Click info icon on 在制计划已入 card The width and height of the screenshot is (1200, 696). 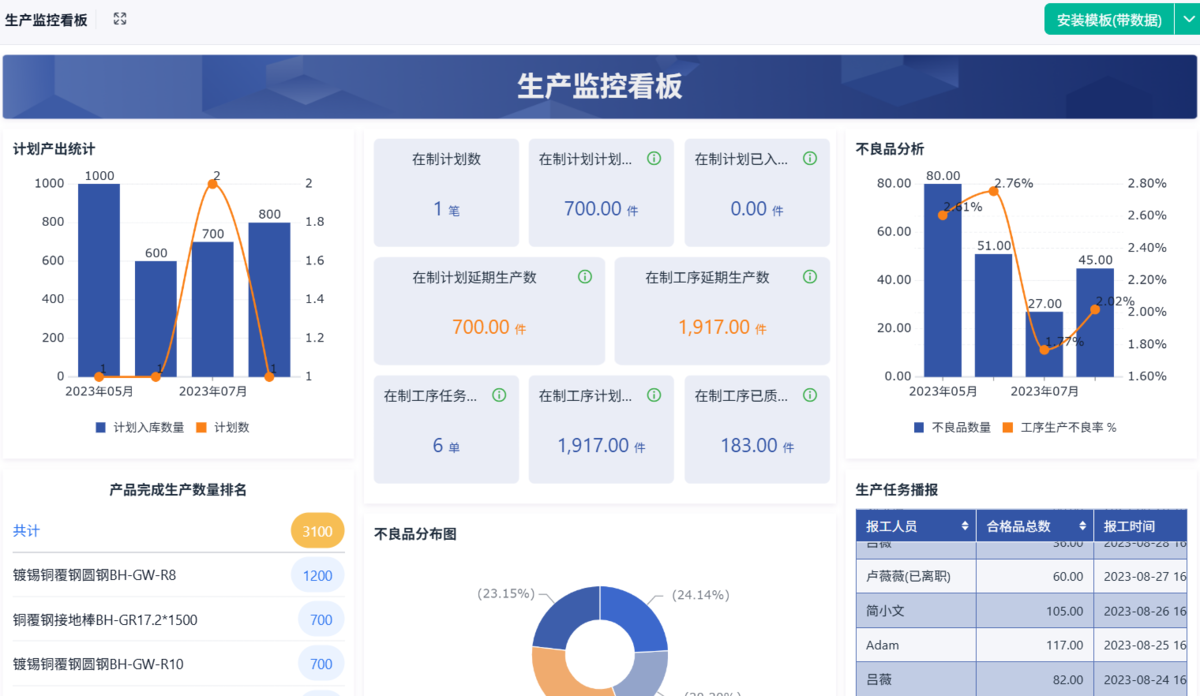[810, 158]
